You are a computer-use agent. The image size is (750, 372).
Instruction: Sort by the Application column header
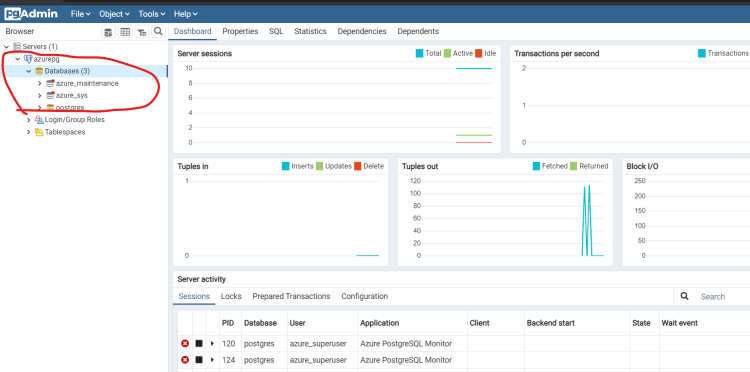point(412,323)
